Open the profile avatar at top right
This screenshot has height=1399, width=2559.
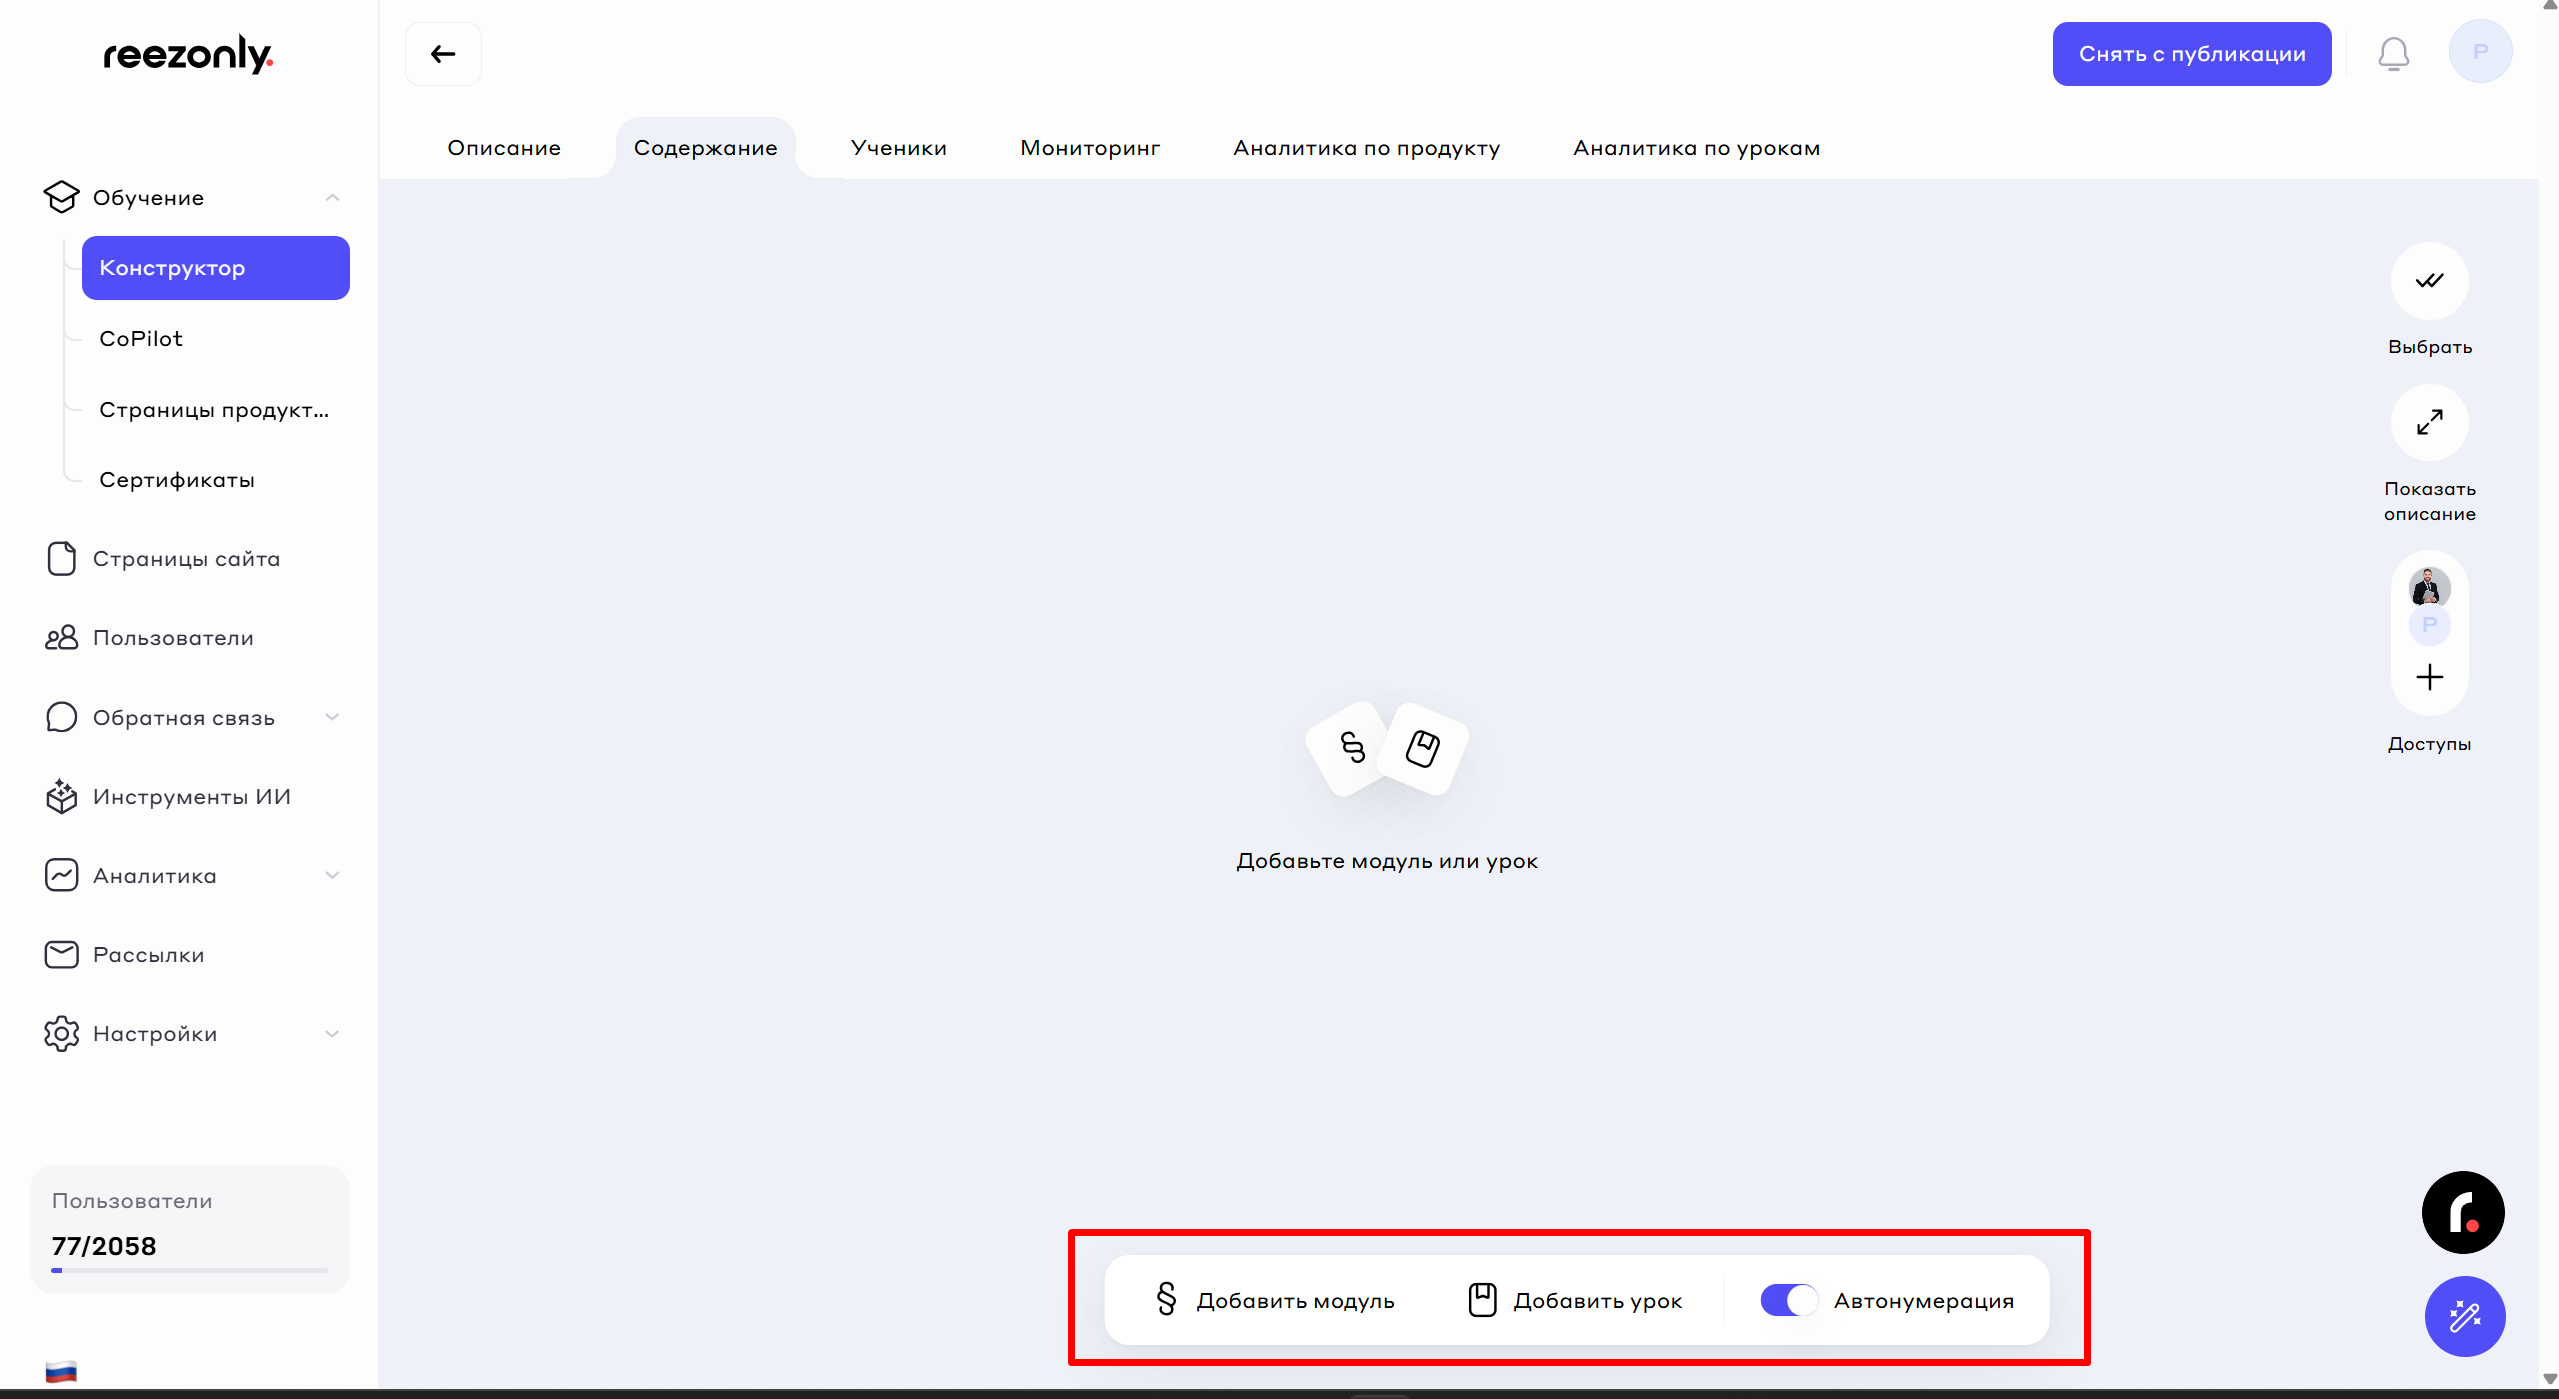2480,52
